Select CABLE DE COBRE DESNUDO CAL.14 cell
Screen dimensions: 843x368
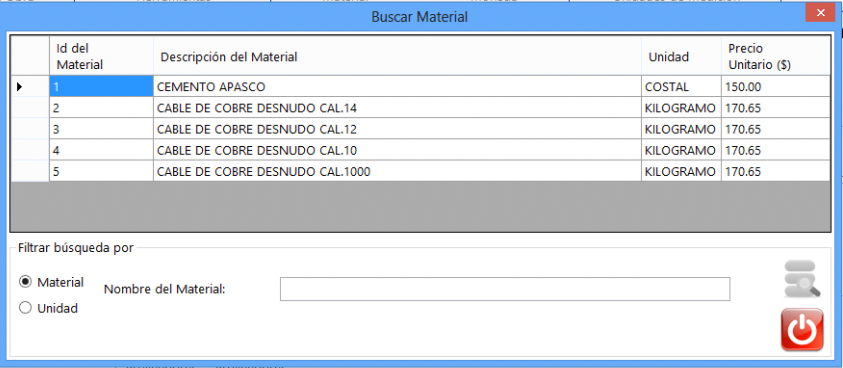coord(397,108)
